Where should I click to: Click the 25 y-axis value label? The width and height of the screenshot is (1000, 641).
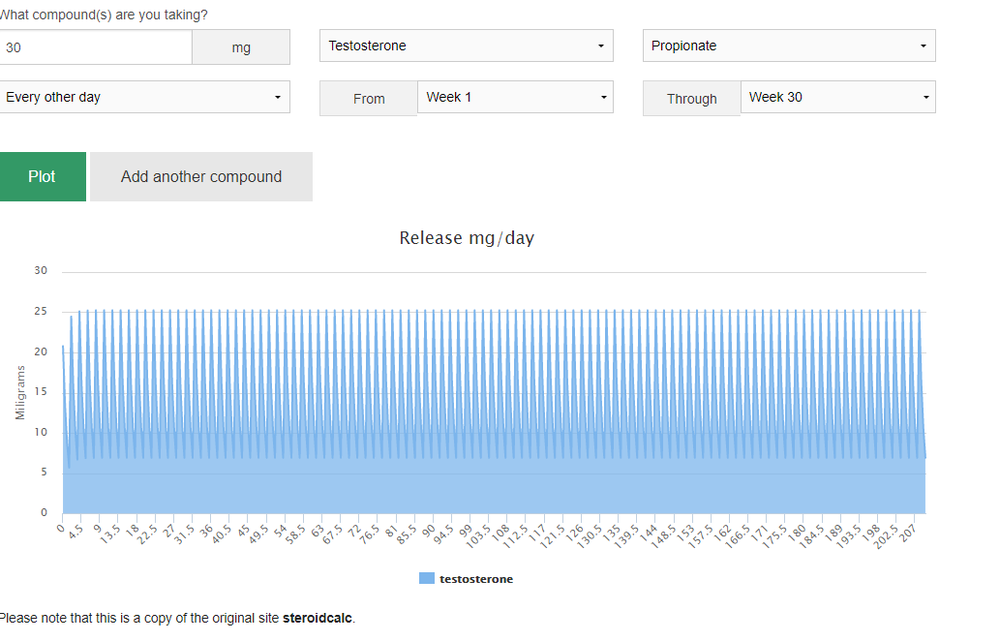click(x=41, y=311)
